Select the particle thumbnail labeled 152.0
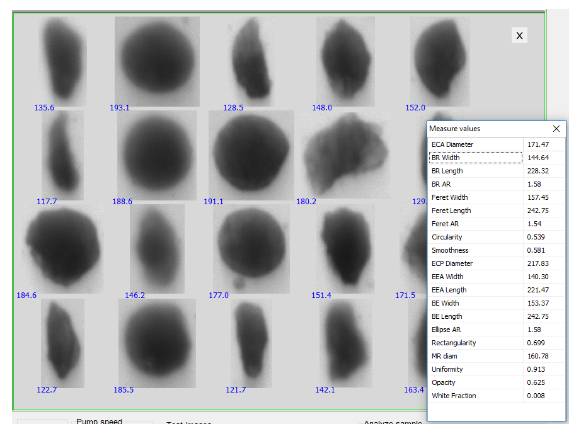580x436 pixels. point(440,61)
